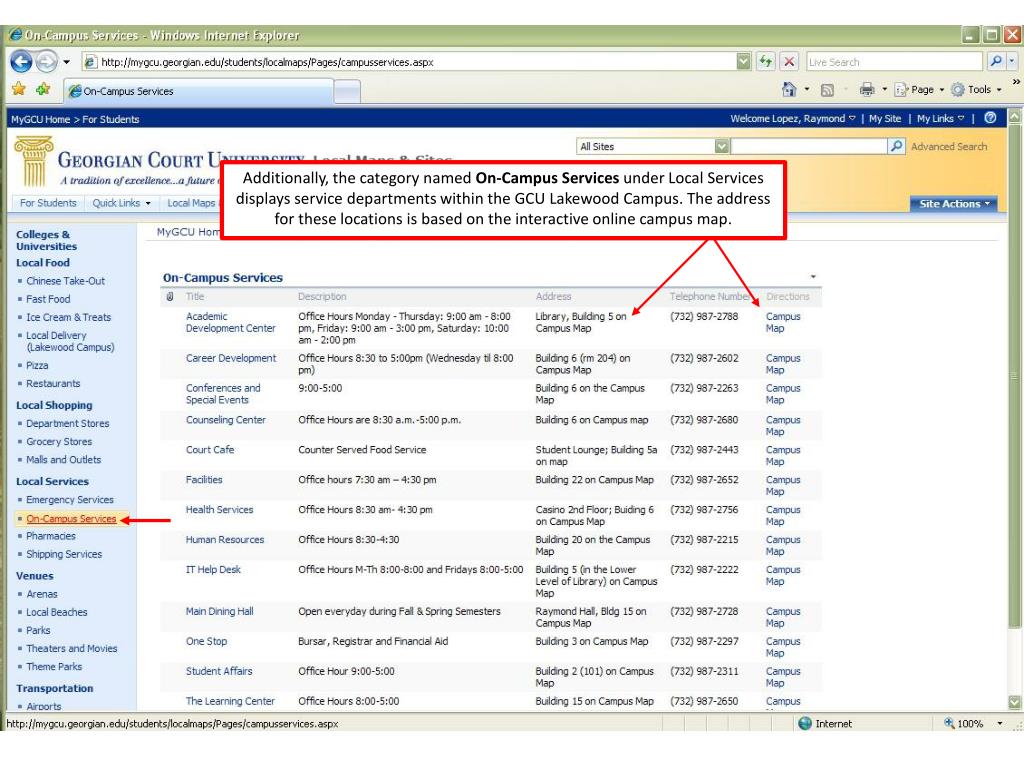Click the browser Back arrow button
Image resolution: width=1024 pixels, height=768 pixels.
point(21,62)
